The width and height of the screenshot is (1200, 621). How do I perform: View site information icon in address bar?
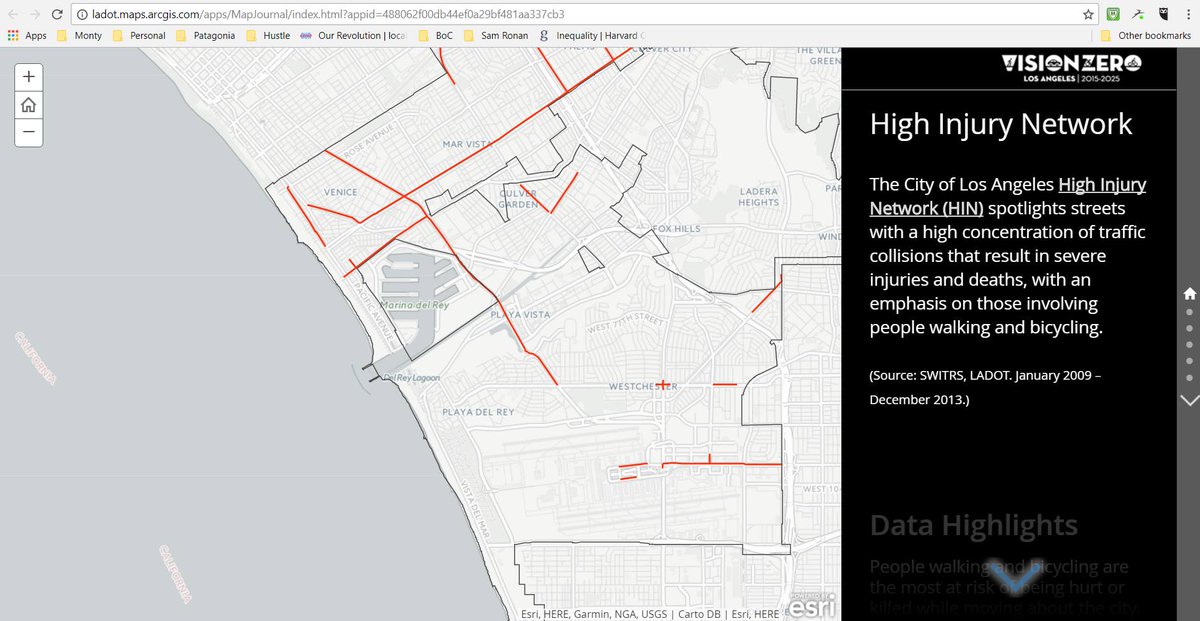tap(84, 15)
